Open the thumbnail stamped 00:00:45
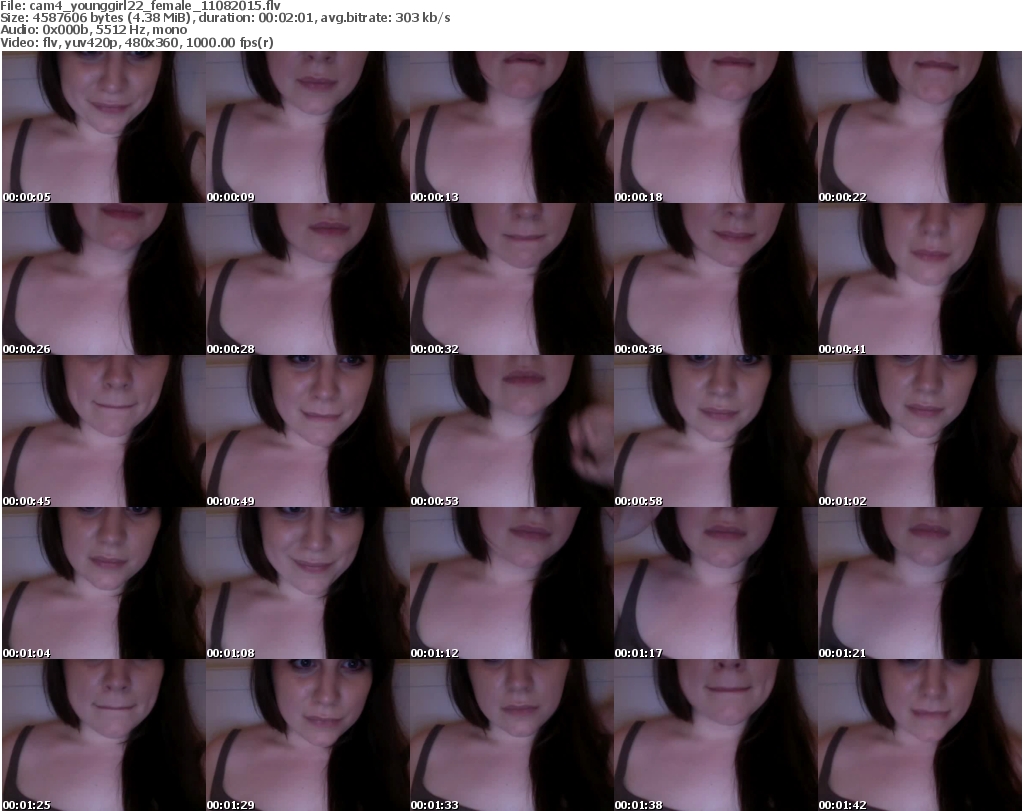This screenshot has width=1024, height=811. 104,432
